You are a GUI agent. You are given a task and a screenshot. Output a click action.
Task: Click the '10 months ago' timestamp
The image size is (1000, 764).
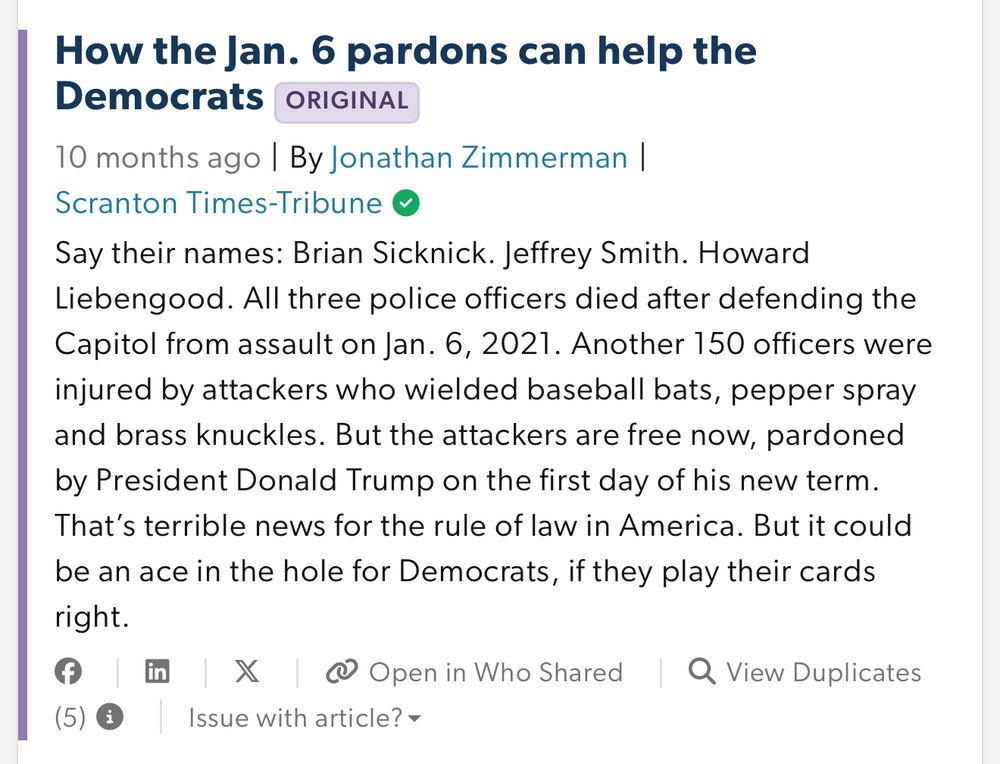158,158
